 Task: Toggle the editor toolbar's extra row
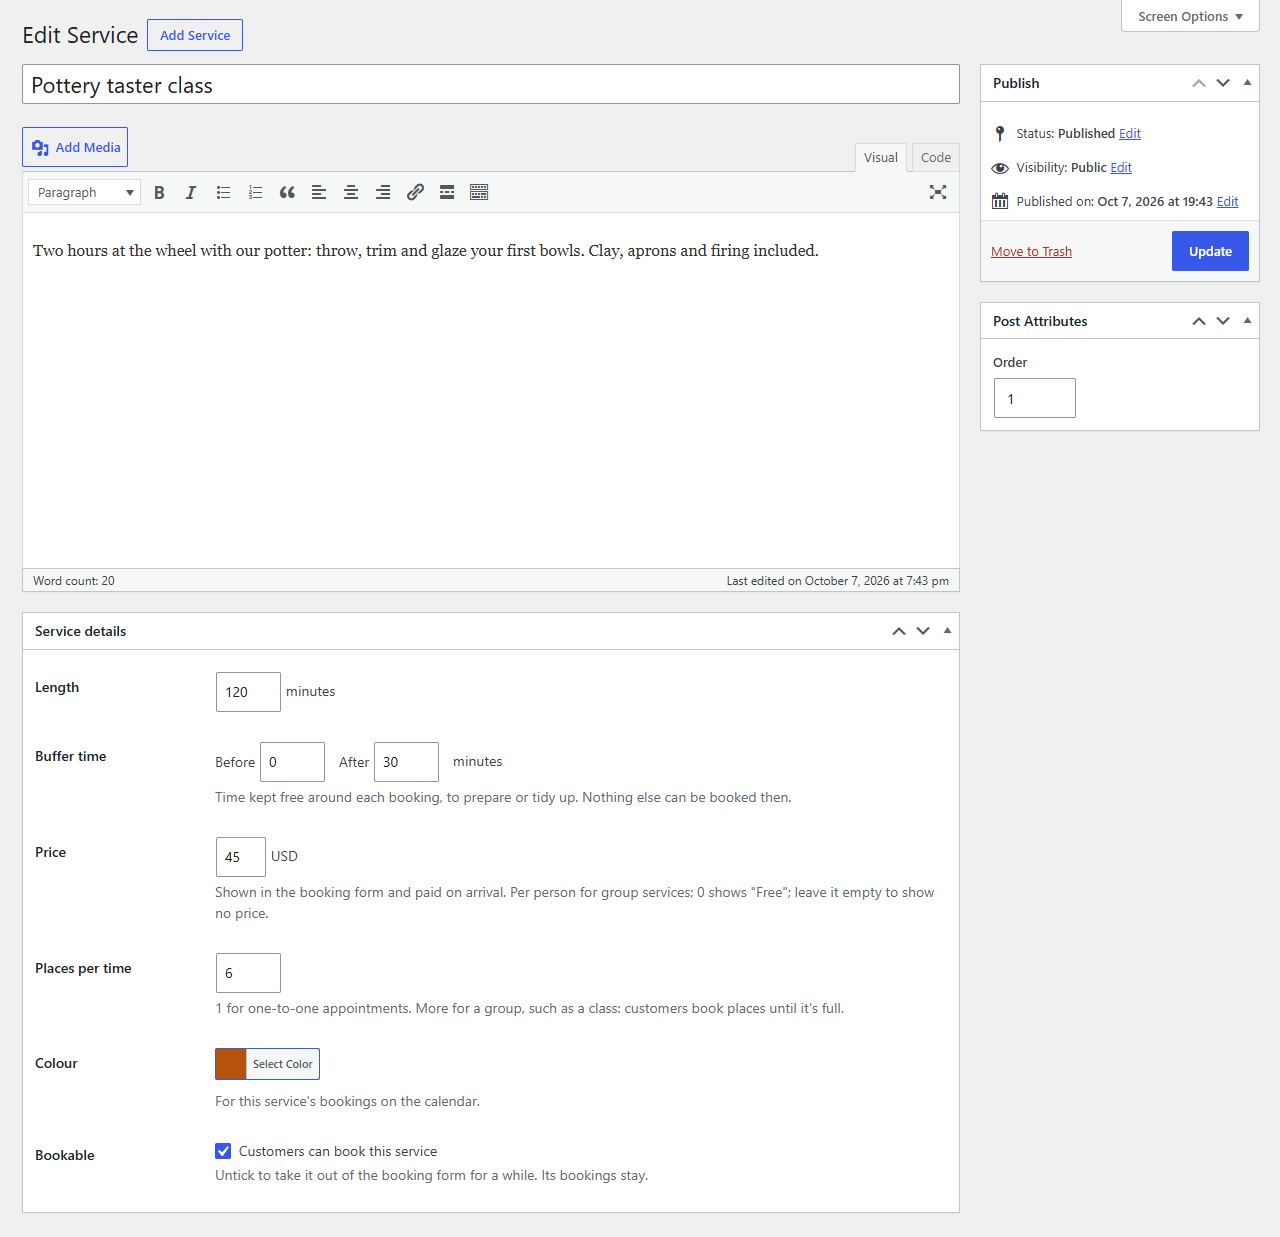[x=479, y=192]
